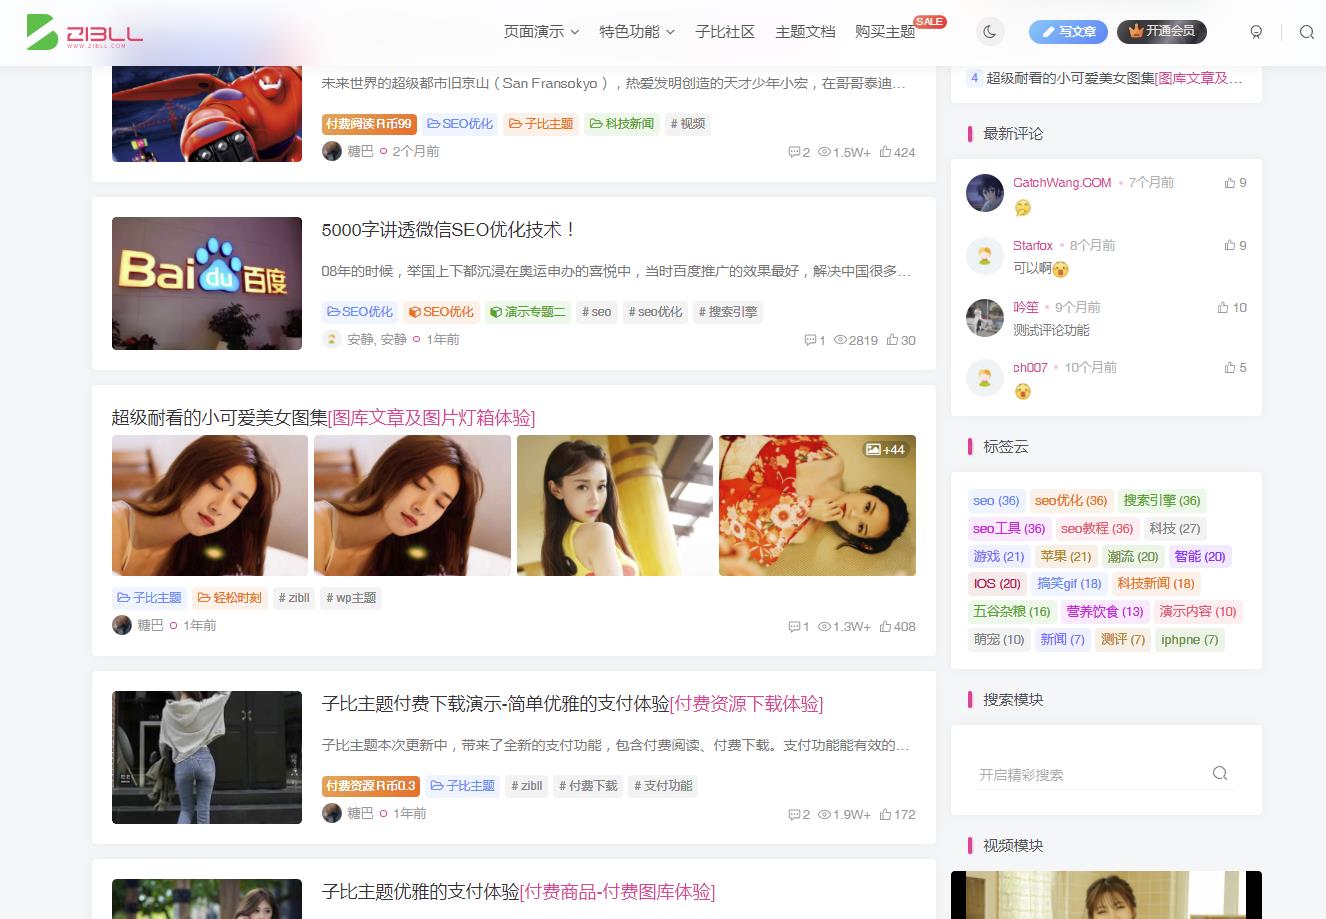
Task: Like CatchWang.COM's comment thumbs-up icon
Action: point(1230,183)
